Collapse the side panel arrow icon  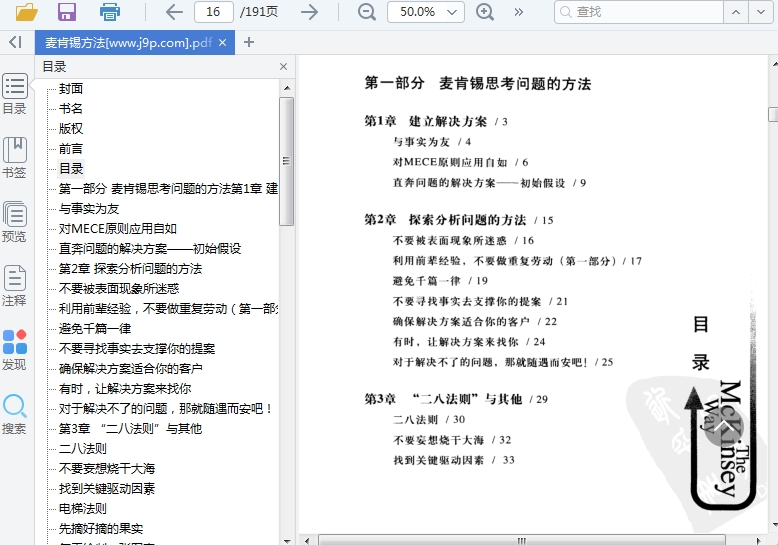(x=15, y=42)
